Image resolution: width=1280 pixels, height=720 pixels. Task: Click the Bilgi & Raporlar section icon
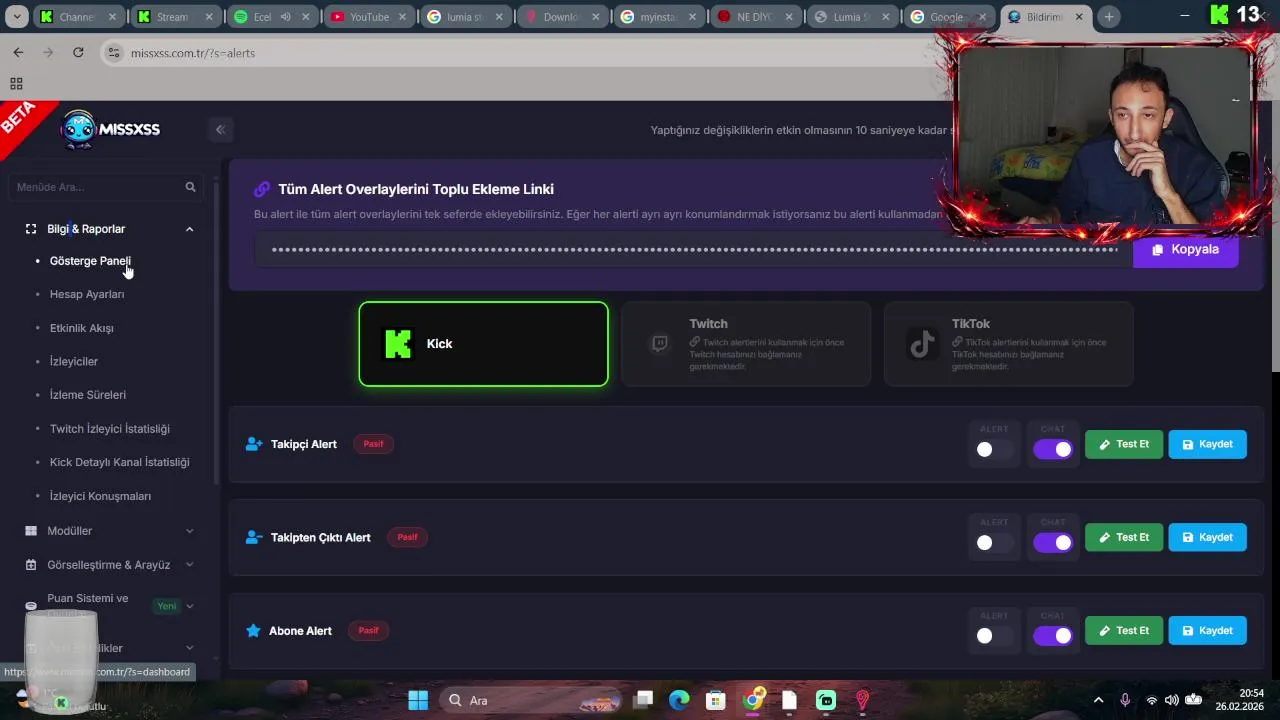[31, 229]
